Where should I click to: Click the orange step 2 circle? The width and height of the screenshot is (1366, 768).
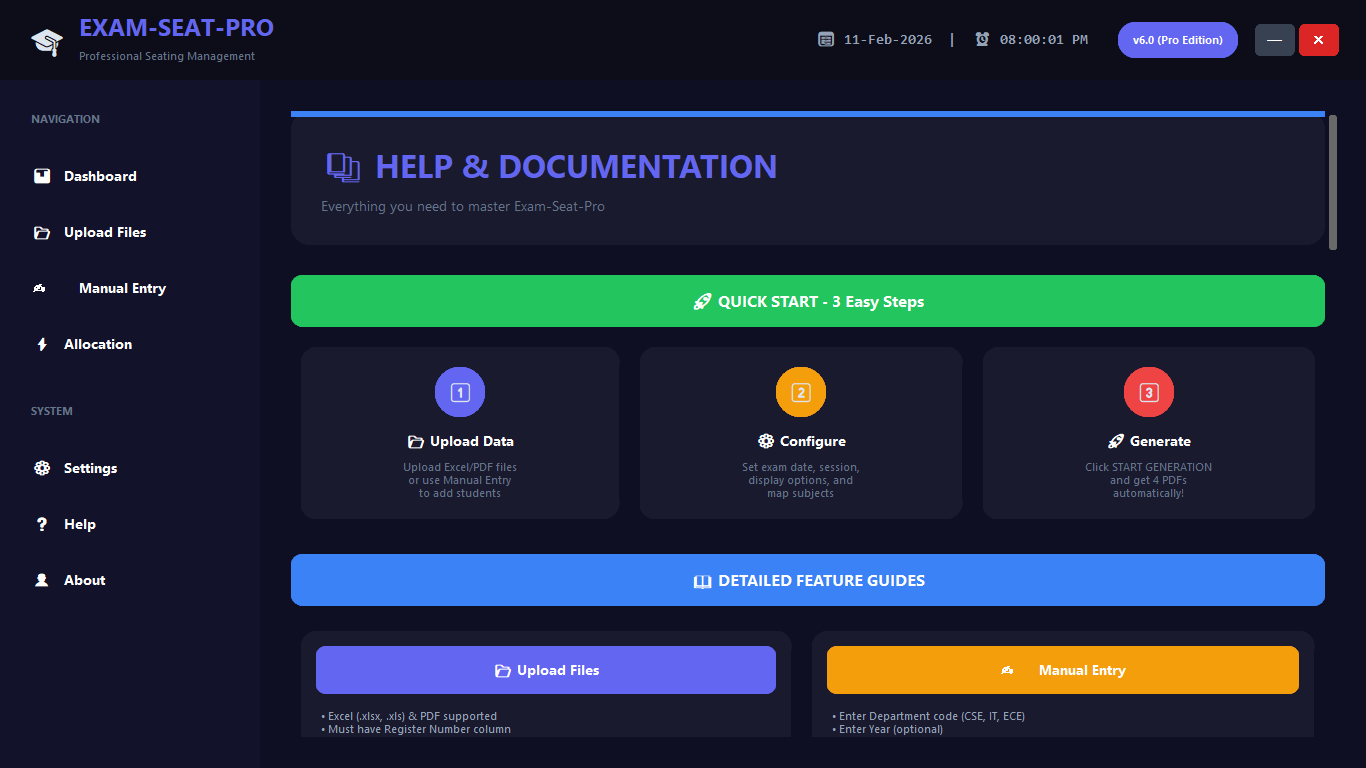coord(801,392)
